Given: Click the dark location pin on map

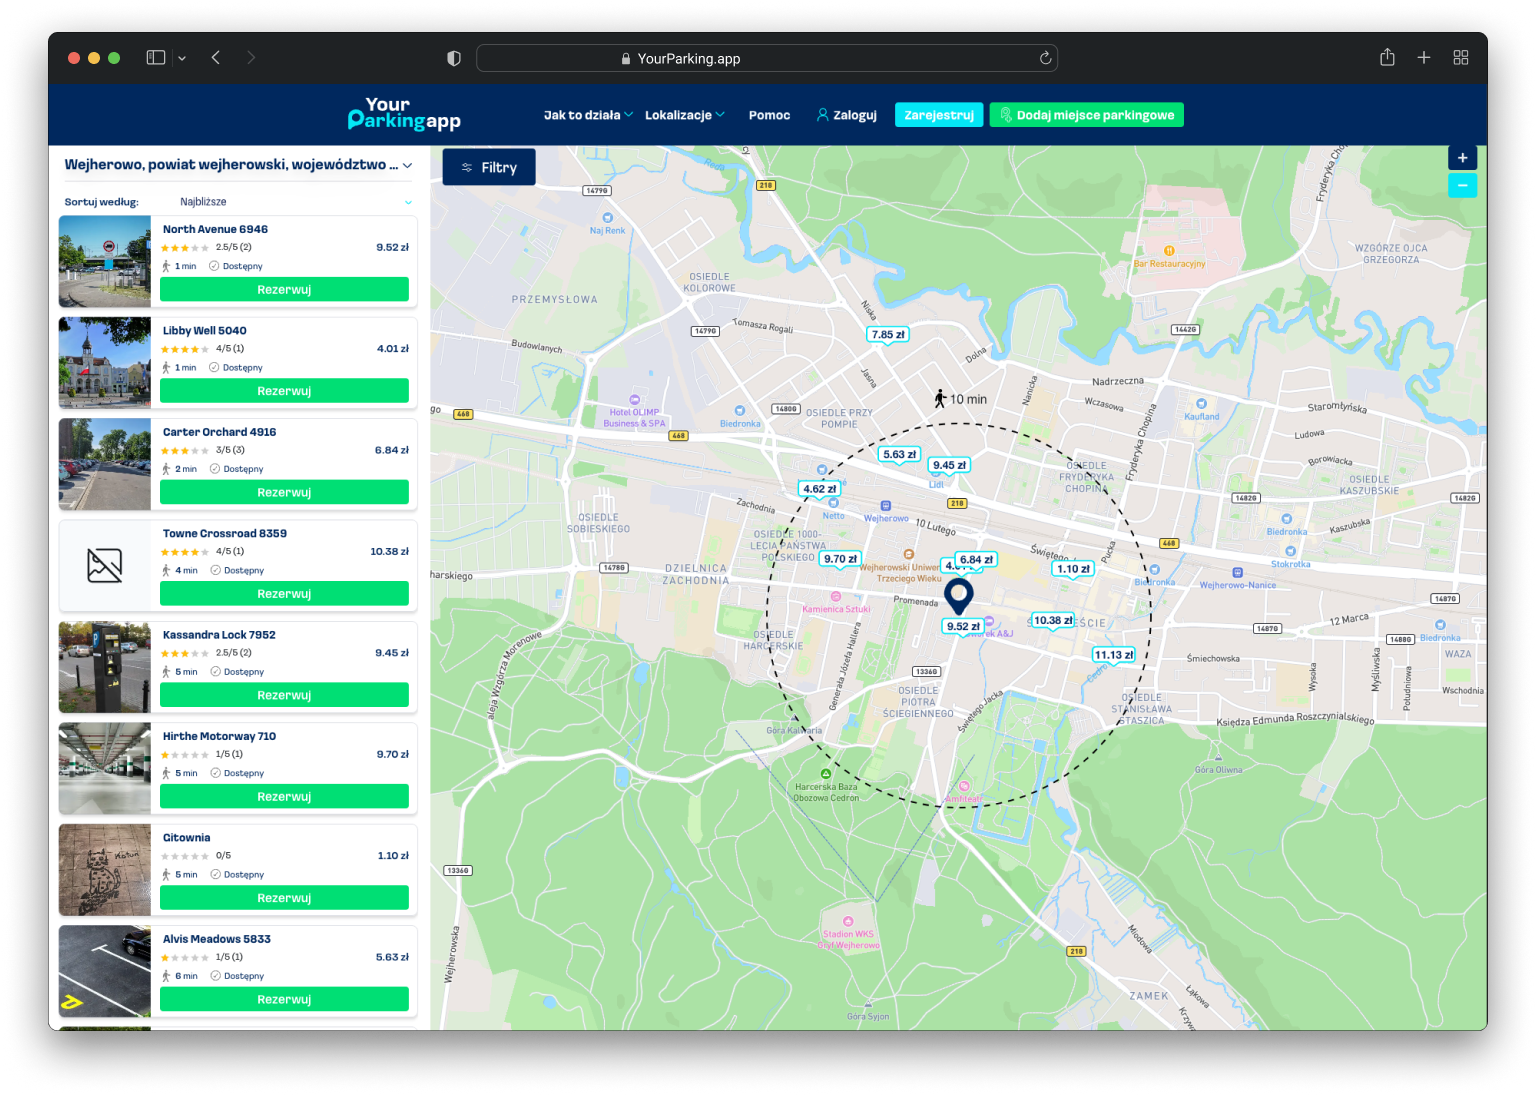Looking at the screenshot, I should point(959,596).
